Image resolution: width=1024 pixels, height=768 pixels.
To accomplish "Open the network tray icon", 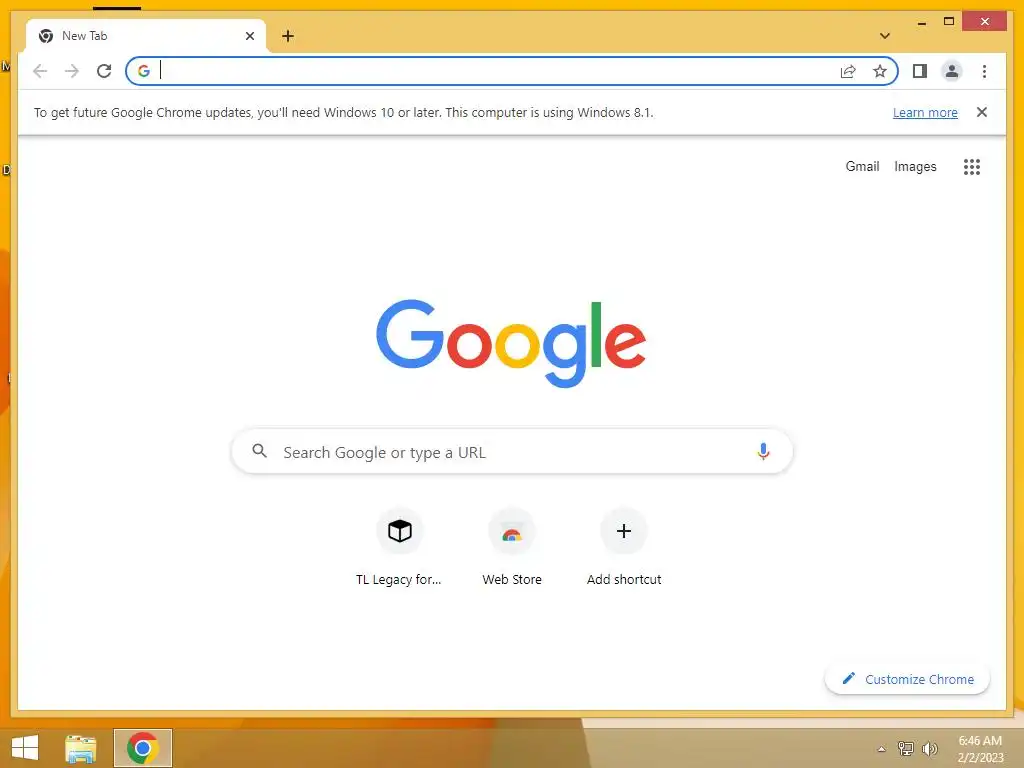I will coord(905,748).
